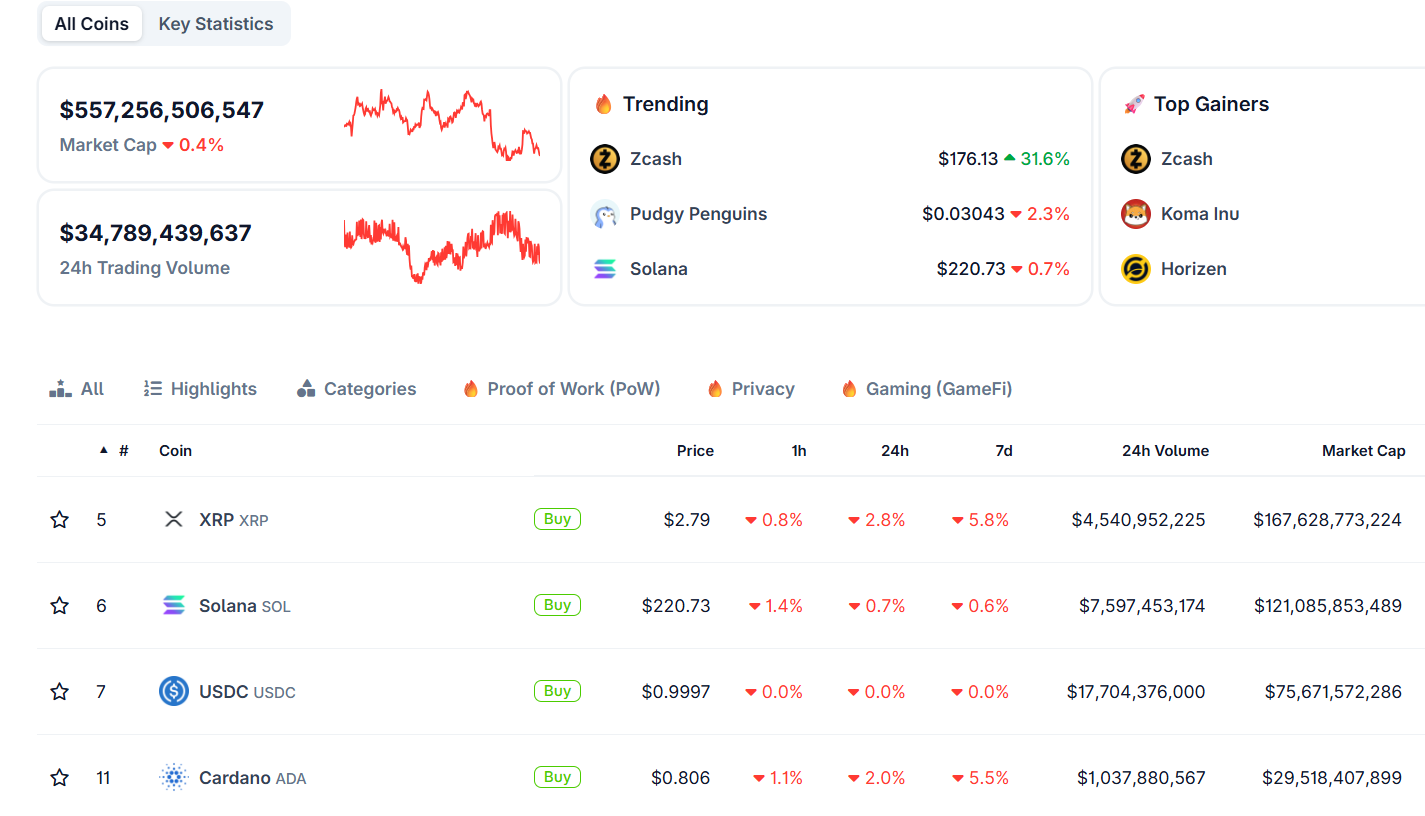1425x816 pixels.
Task: Click the XRP logo in the table
Action: pos(174,520)
